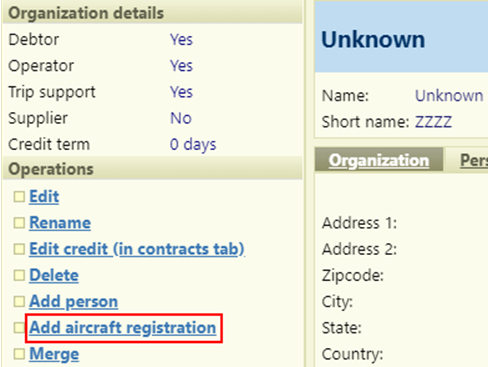The width and height of the screenshot is (488, 367).
Task: Click the Add aircraft registration link
Action: 123,328
